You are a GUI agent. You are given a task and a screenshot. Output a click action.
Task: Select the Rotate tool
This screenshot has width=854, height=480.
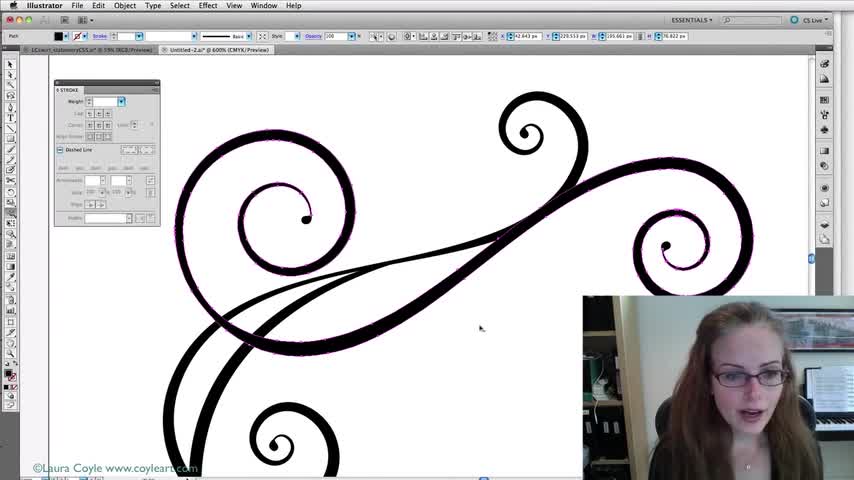click(x=10, y=192)
